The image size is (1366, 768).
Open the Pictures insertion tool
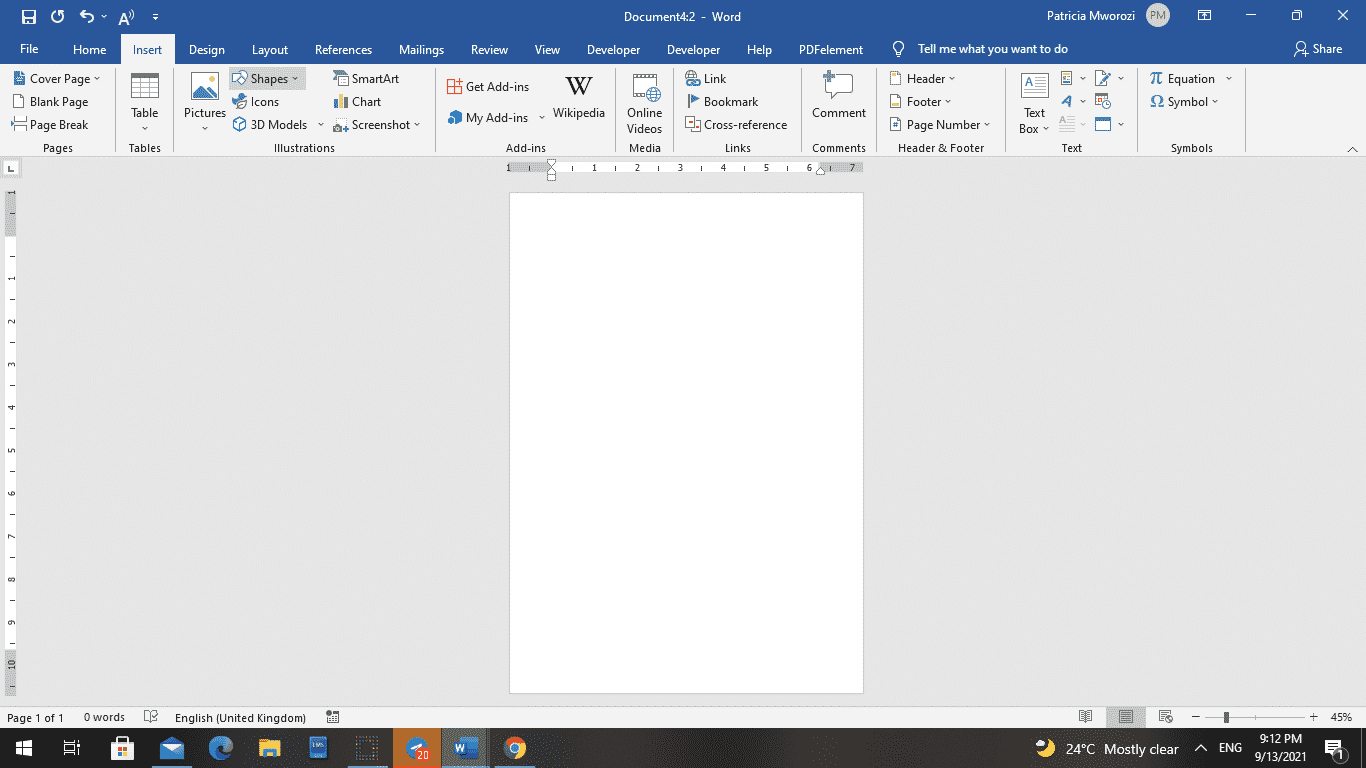pyautogui.click(x=204, y=100)
